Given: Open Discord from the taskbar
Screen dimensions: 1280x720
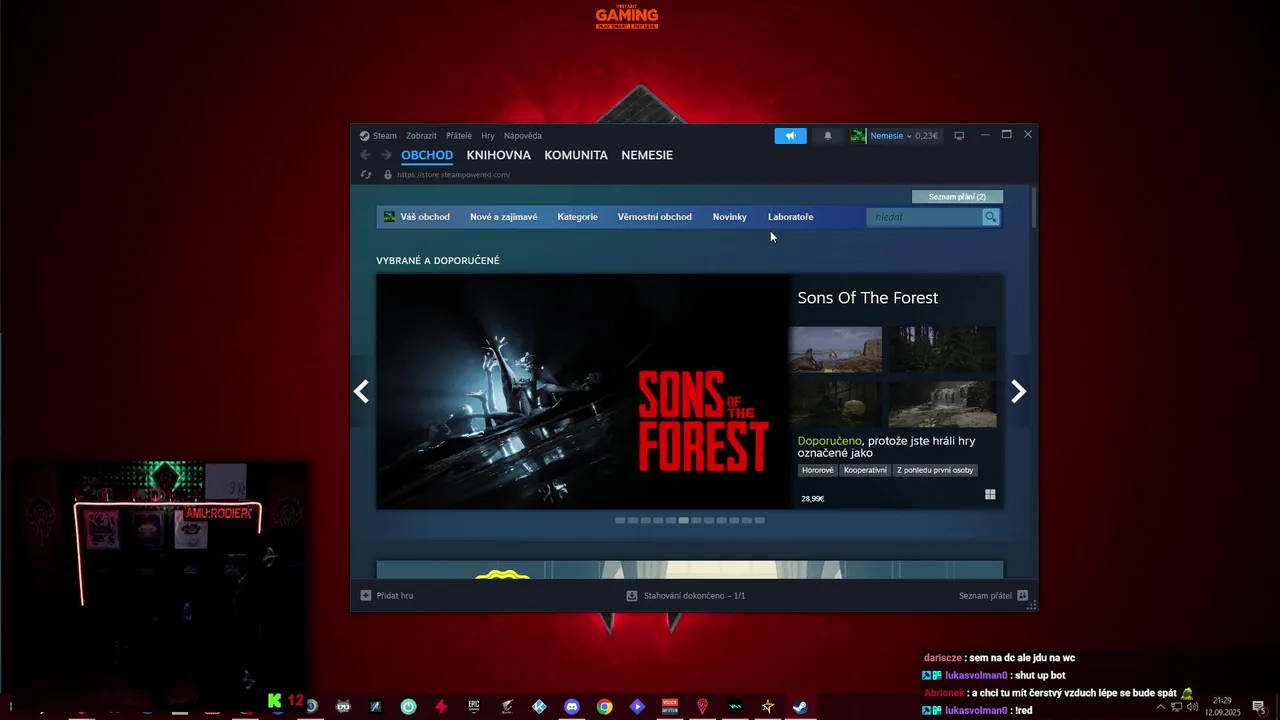Looking at the screenshot, I should click(572, 706).
